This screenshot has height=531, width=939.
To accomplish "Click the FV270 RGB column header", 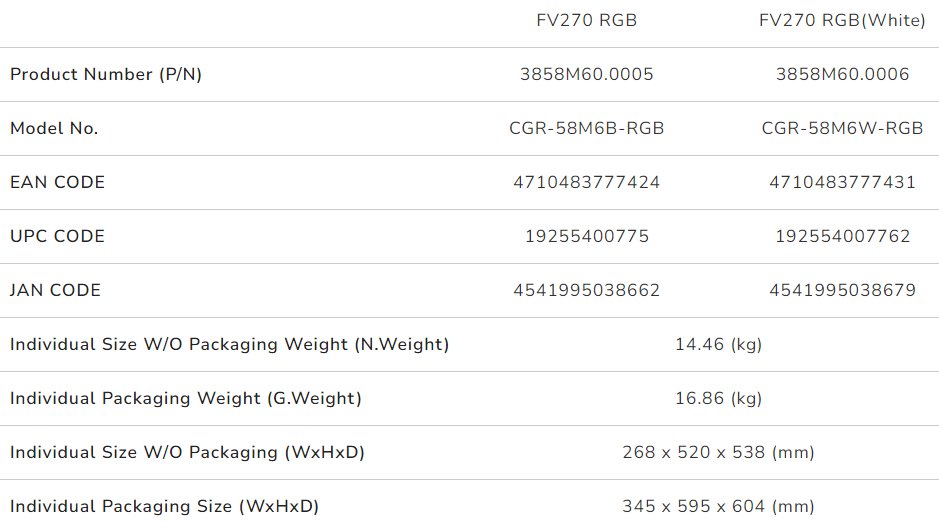I will tap(586, 21).
